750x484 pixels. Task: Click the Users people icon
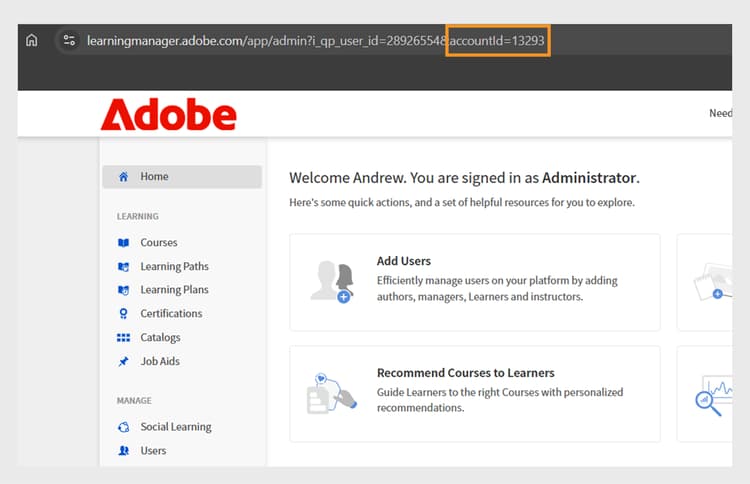click(x=123, y=451)
